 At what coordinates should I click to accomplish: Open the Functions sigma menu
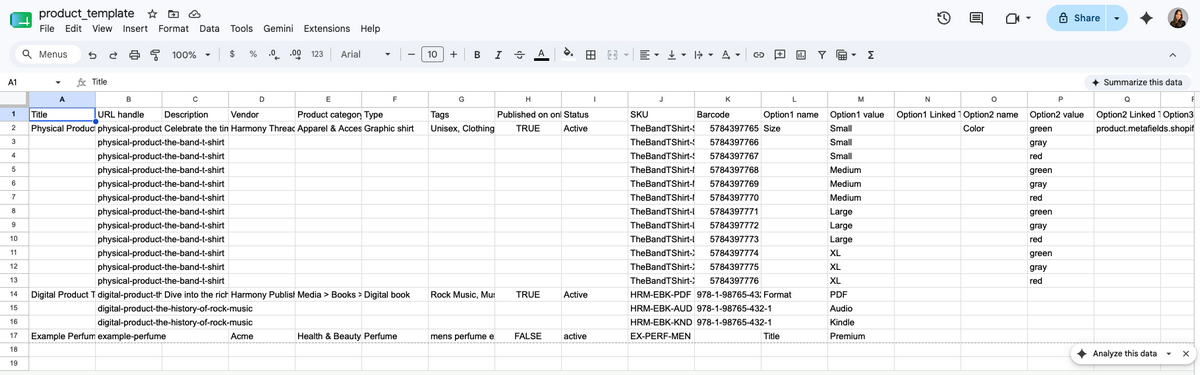coord(871,55)
